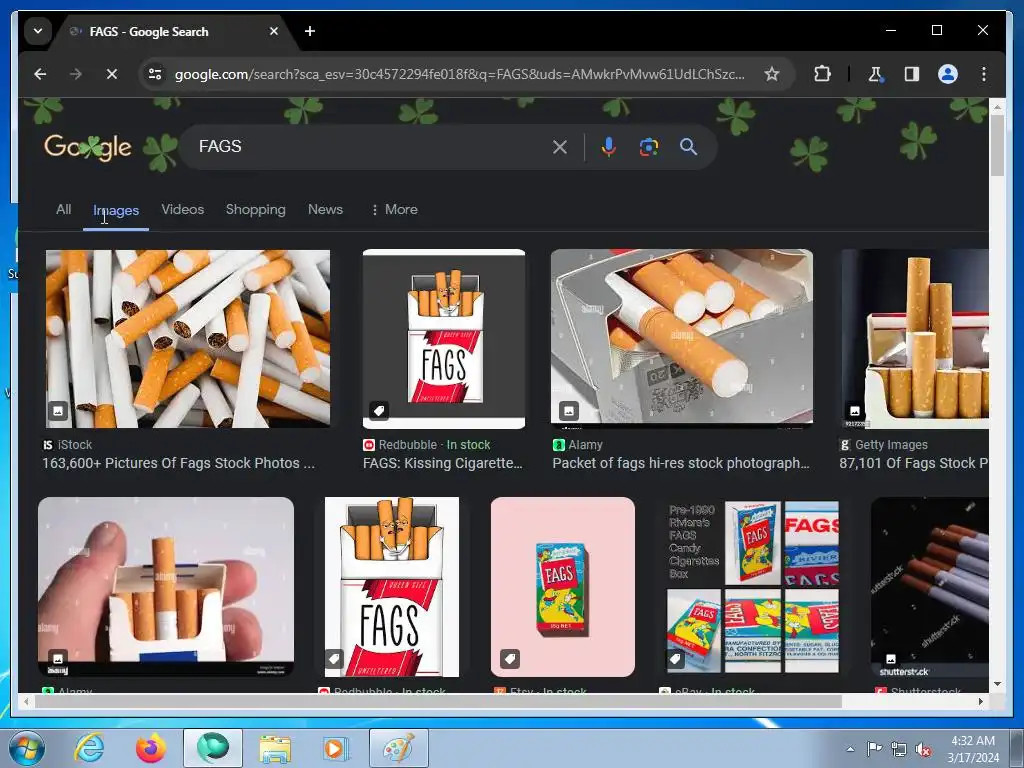Search by image with Google Lens
1024x768 pixels.
pos(648,146)
